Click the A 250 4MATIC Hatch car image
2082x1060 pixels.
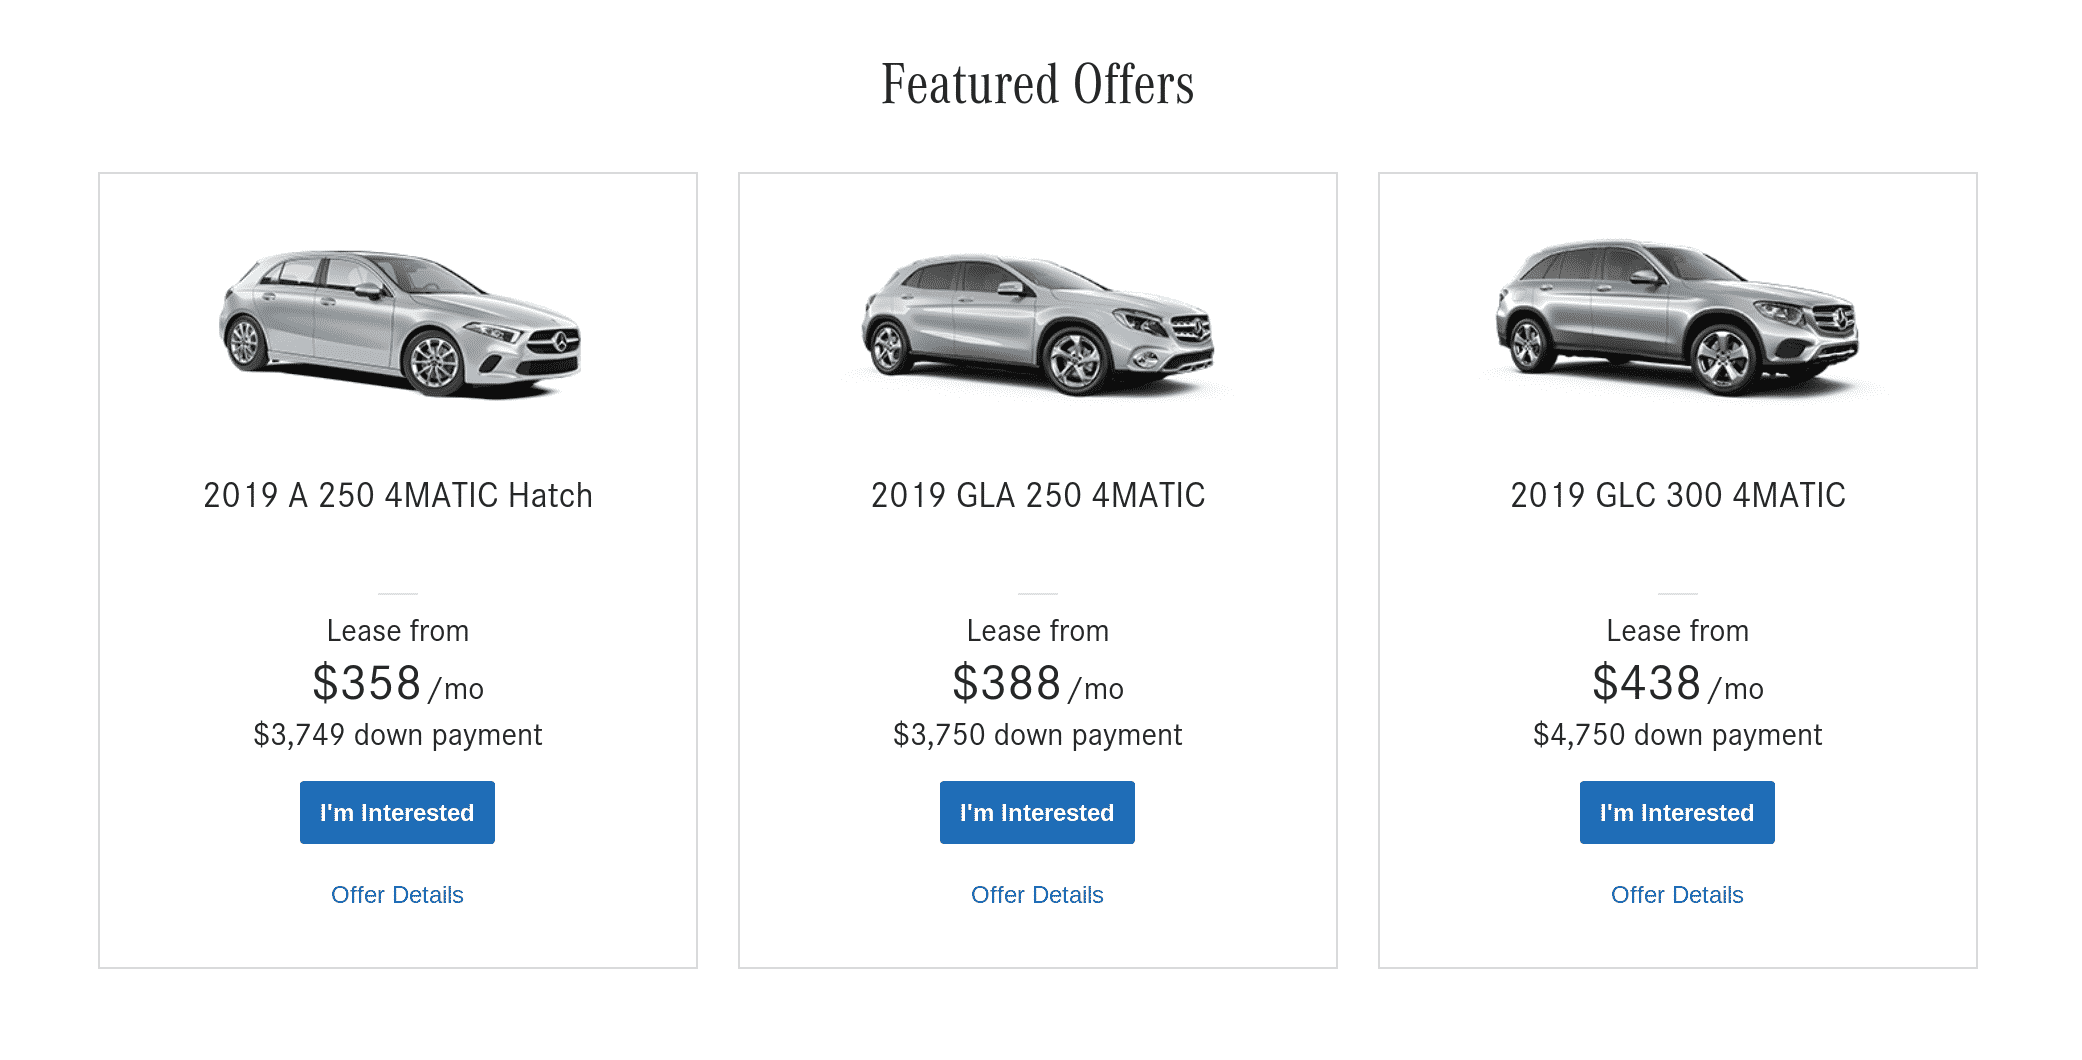click(x=399, y=322)
